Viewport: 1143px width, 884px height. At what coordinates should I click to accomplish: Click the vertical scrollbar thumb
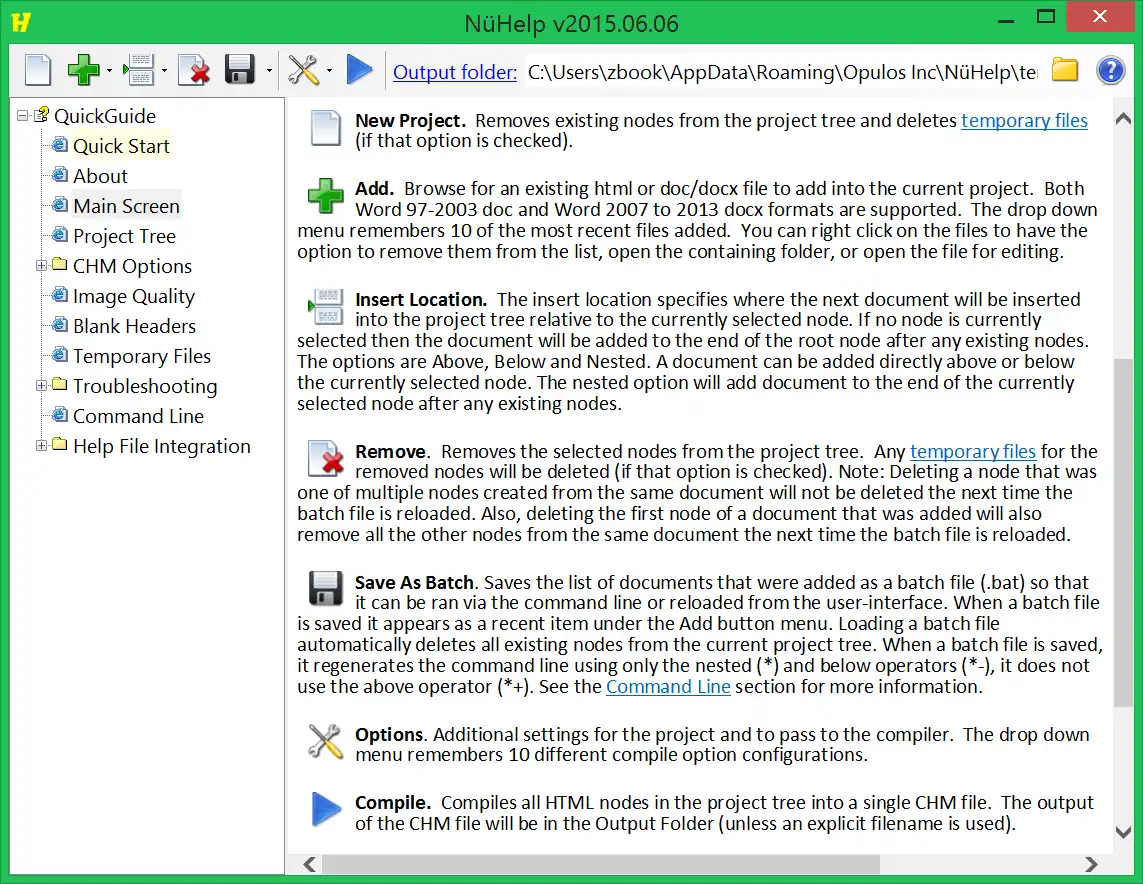(x=1123, y=533)
